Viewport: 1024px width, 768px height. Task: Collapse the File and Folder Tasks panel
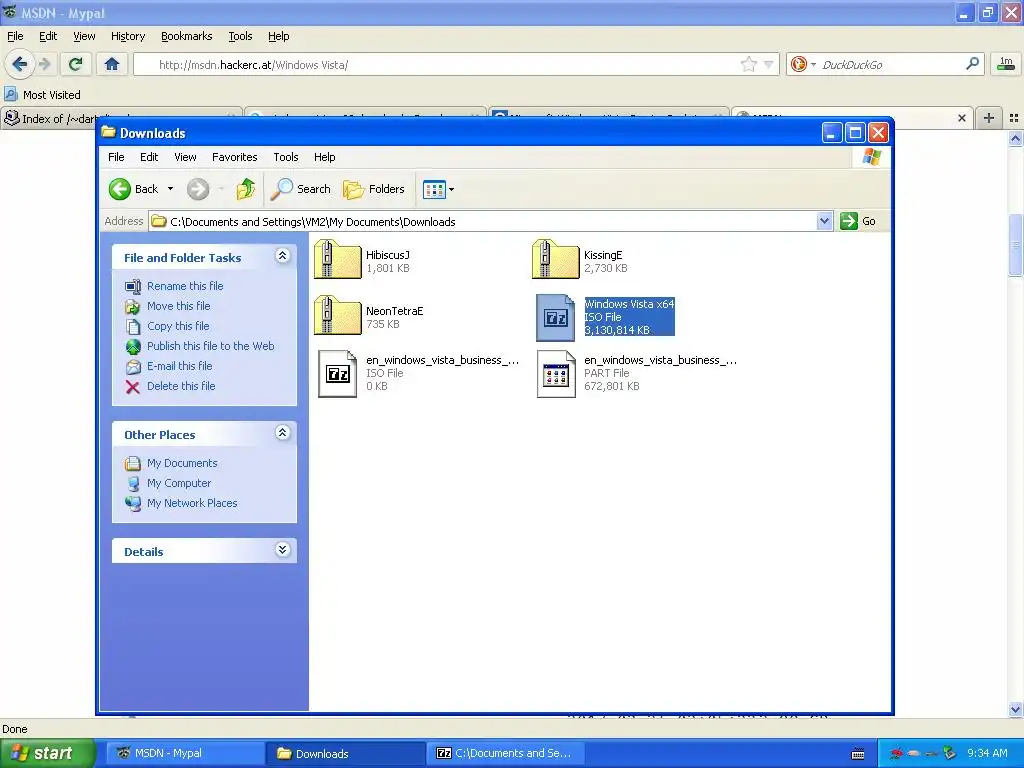click(282, 256)
